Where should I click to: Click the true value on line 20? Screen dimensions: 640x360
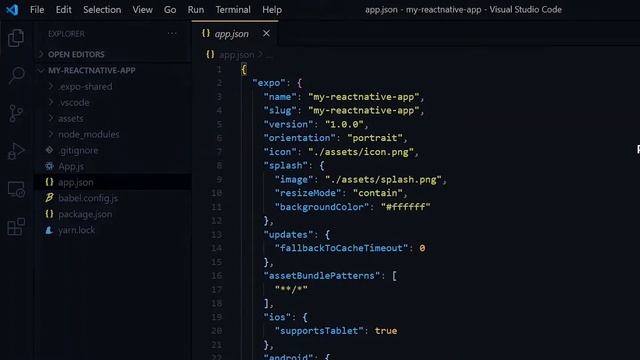pos(386,331)
